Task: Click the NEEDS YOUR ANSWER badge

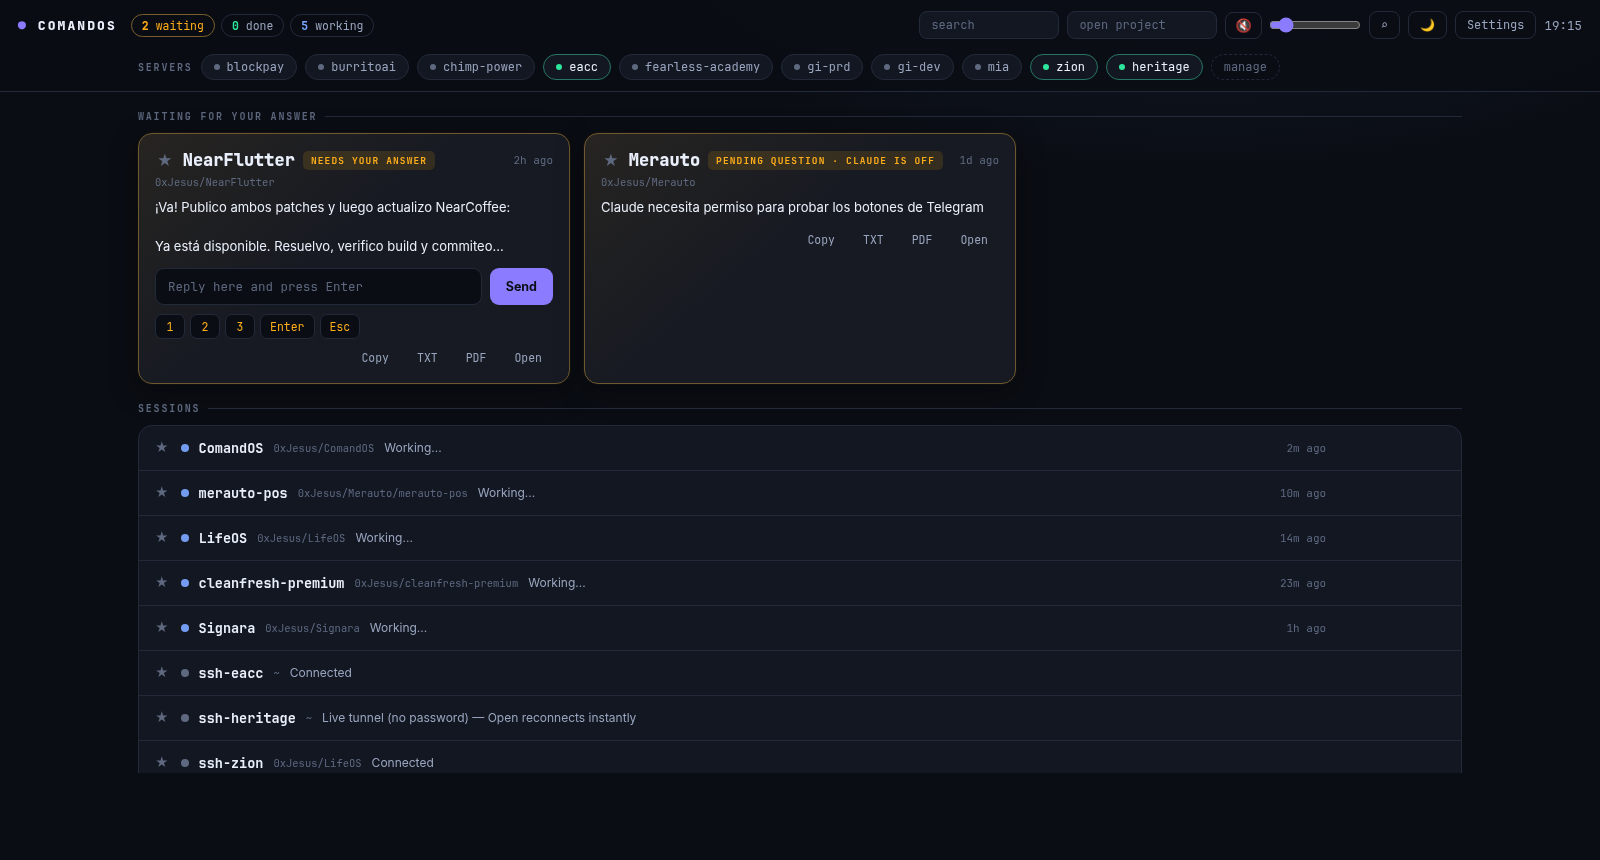Action: [x=369, y=161]
